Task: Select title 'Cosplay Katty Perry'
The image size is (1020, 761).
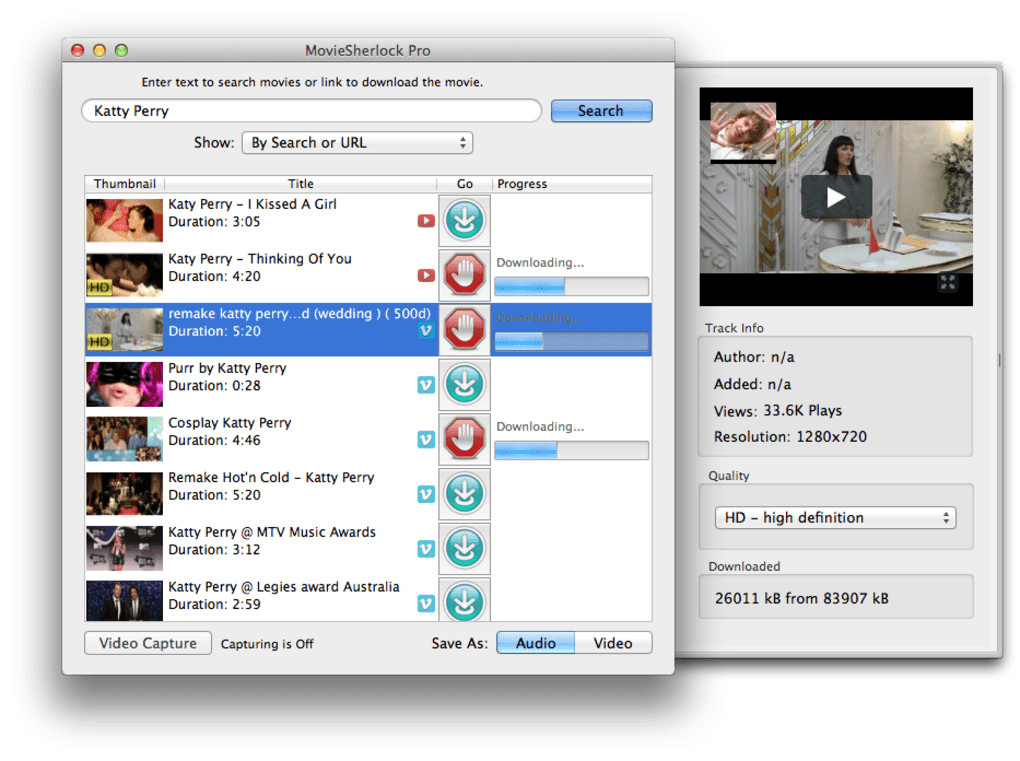Action: pyautogui.click(x=230, y=423)
